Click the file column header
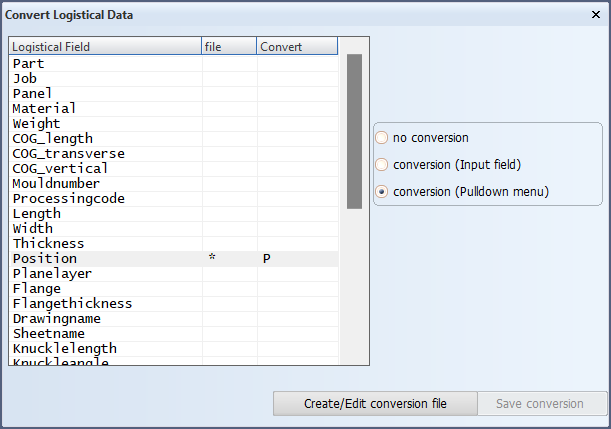The height and width of the screenshot is (429, 611). click(229, 46)
